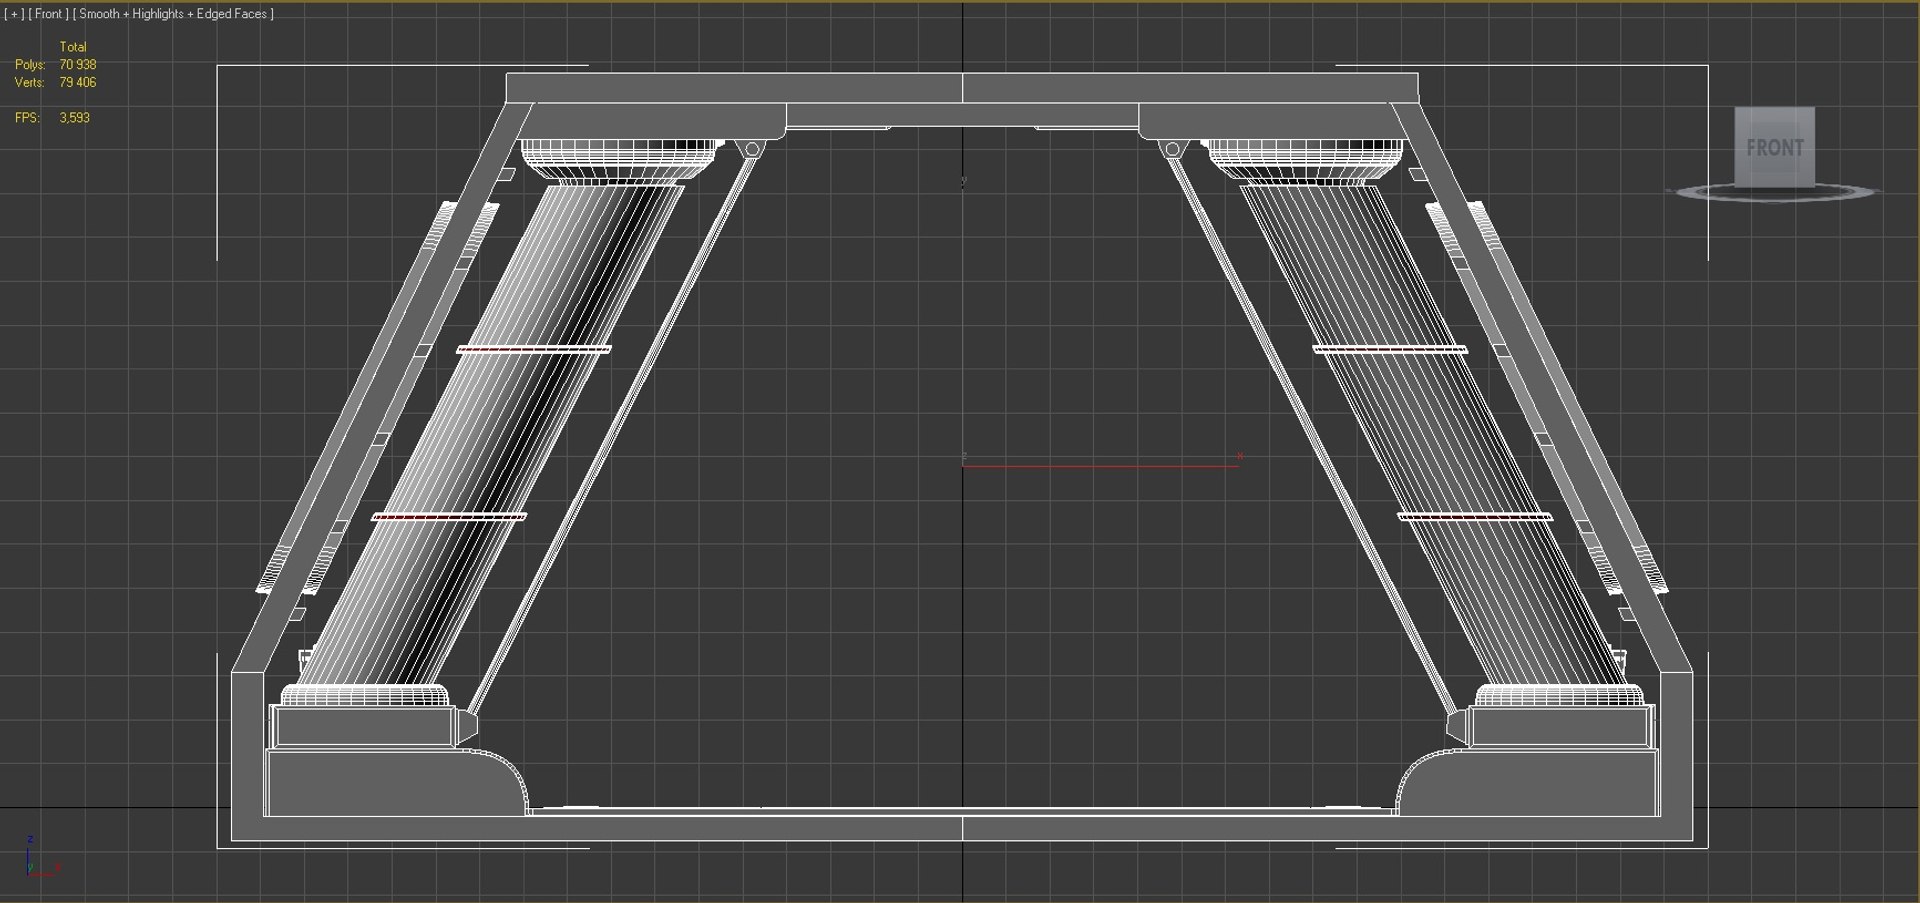Click the FPS label in statistics
The width and height of the screenshot is (1920, 903).
click(27, 118)
